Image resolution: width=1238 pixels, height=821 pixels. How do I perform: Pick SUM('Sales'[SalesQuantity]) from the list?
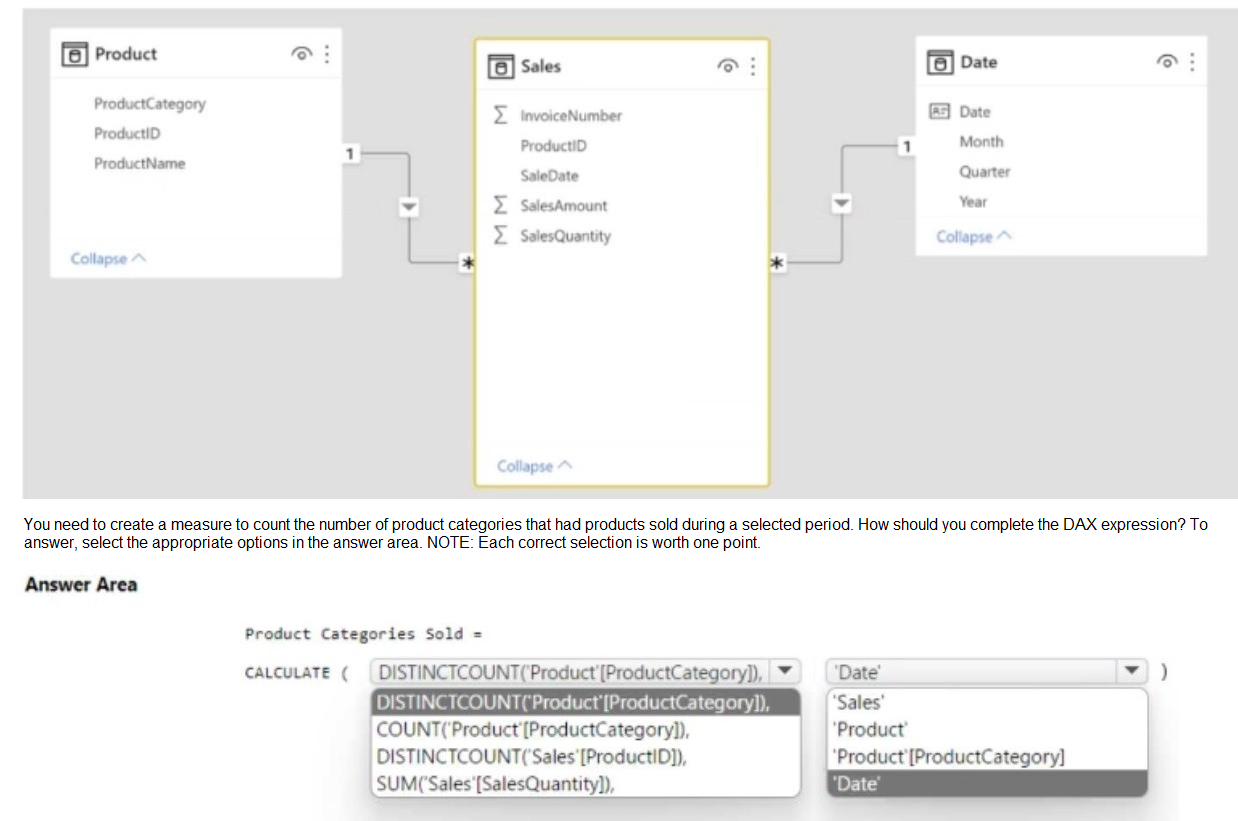pos(495,784)
